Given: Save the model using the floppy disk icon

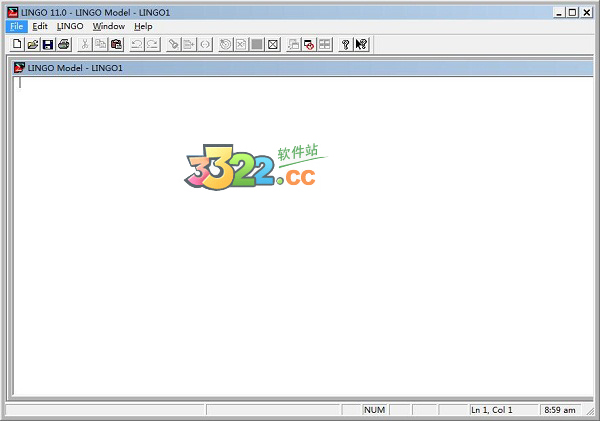Looking at the screenshot, I should click(x=48, y=44).
